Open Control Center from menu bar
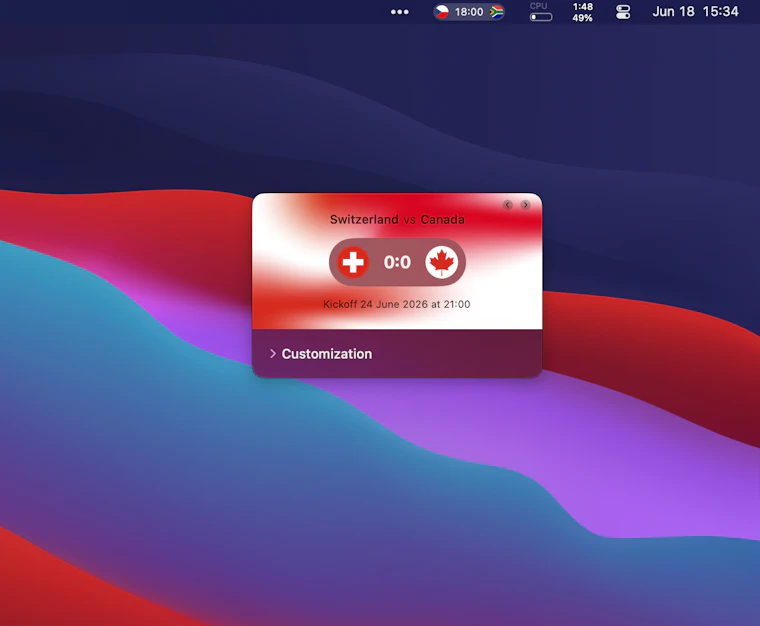The image size is (760, 626). click(x=623, y=12)
